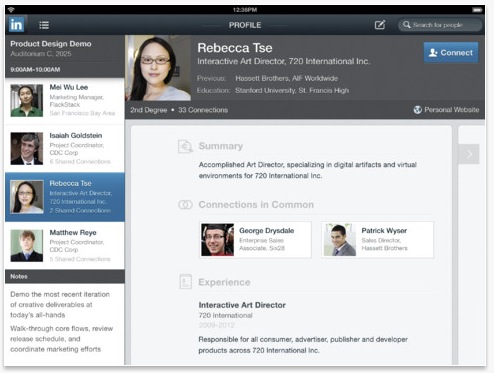This screenshot has height=373, width=494.
Task: Tap Isaiah Goldstein's photo thumbnail
Action: [x=27, y=148]
